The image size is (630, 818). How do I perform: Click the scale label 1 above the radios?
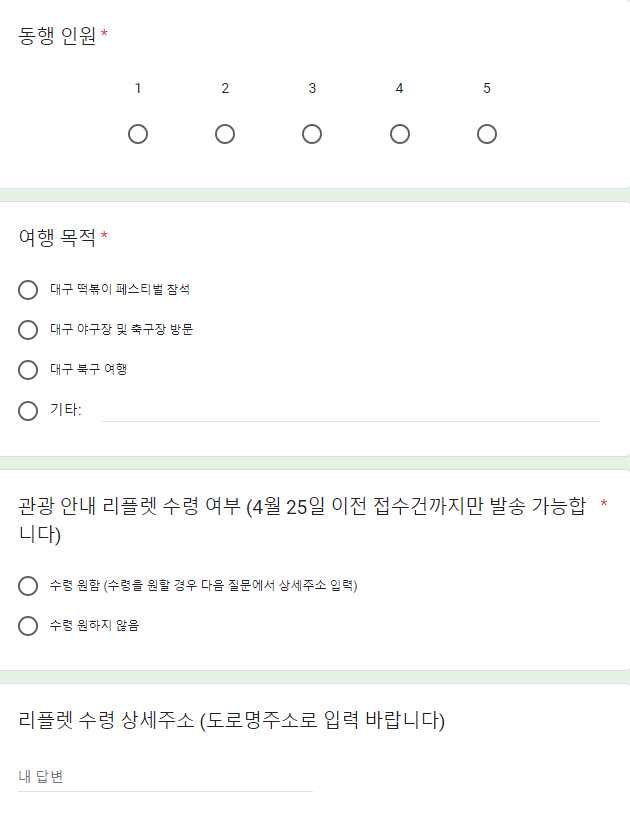coord(139,88)
